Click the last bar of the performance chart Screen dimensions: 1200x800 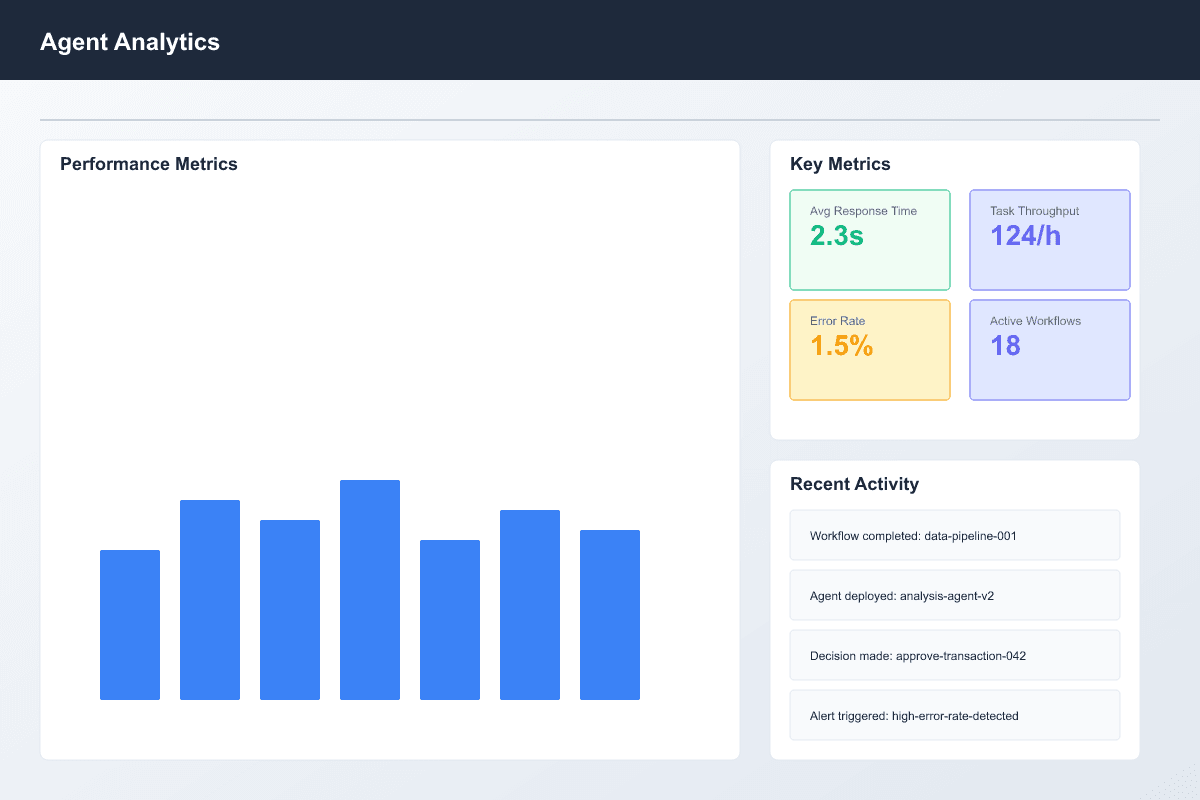610,613
